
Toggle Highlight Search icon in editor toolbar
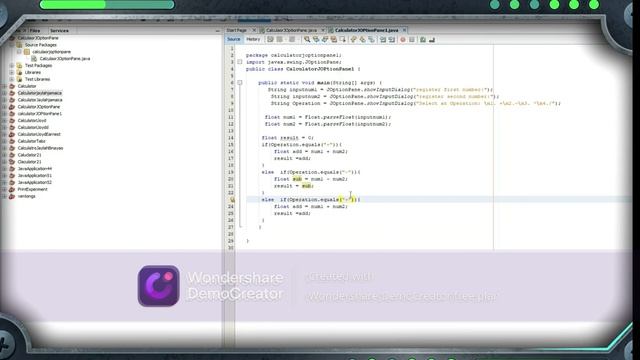334,40
